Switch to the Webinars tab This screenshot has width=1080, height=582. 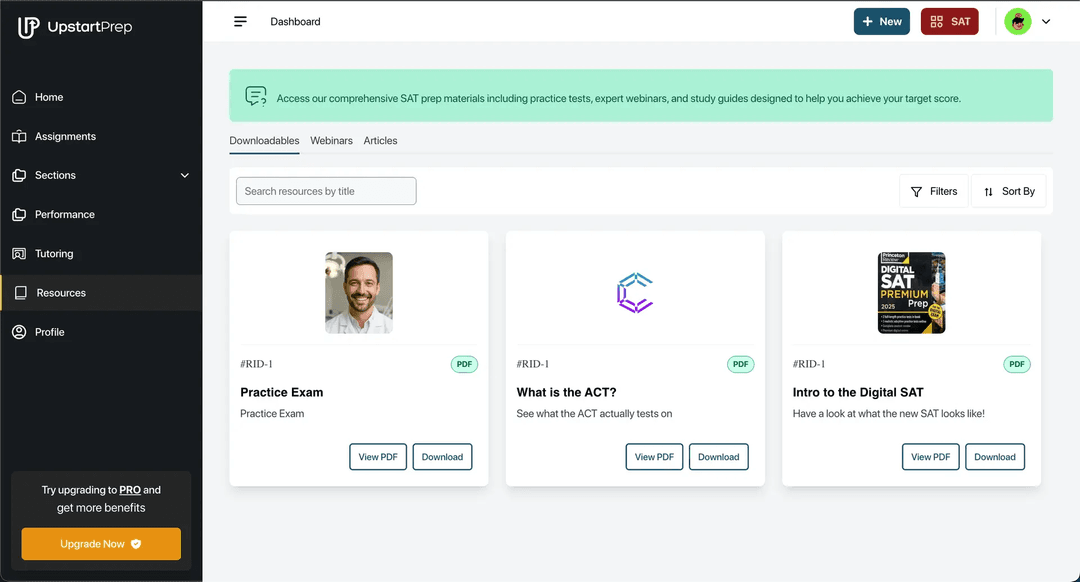pos(331,141)
